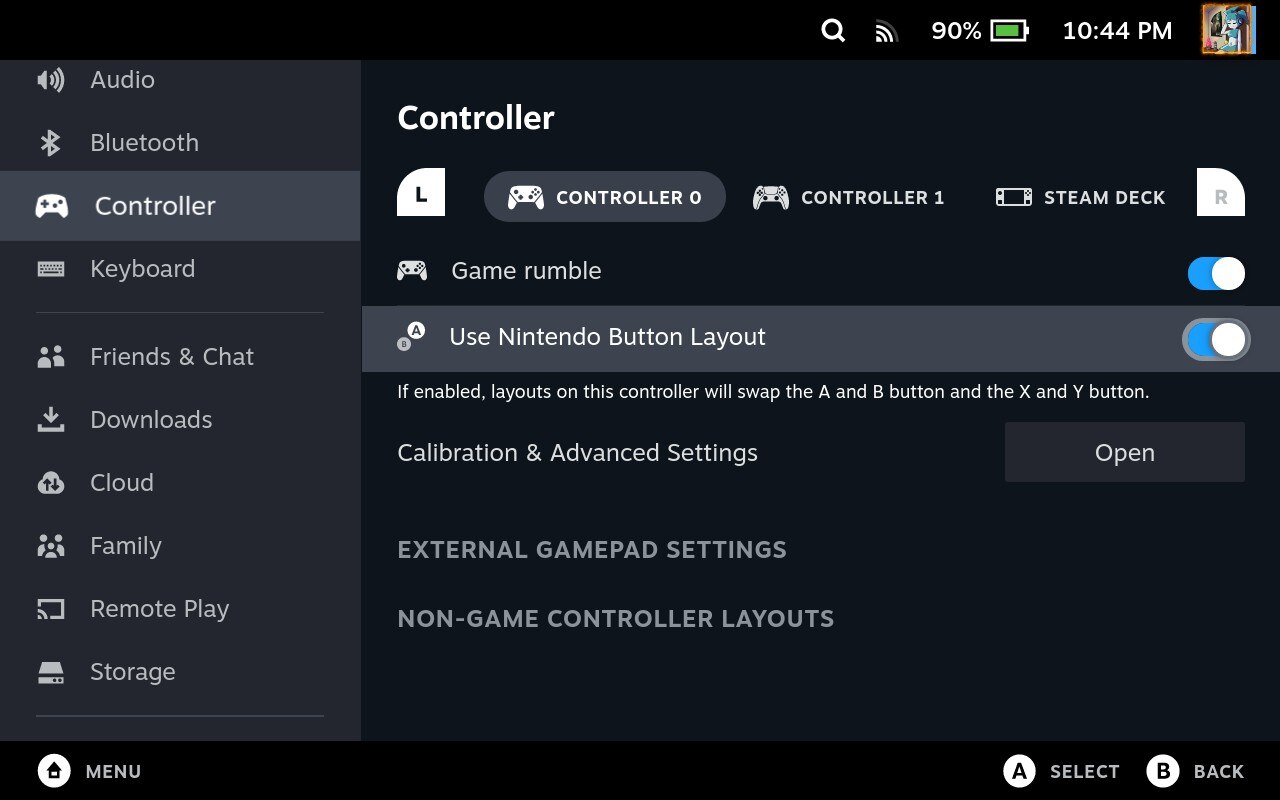Viewport: 1280px width, 800px height.
Task: Open Storage settings in sidebar
Action: tap(180, 672)
